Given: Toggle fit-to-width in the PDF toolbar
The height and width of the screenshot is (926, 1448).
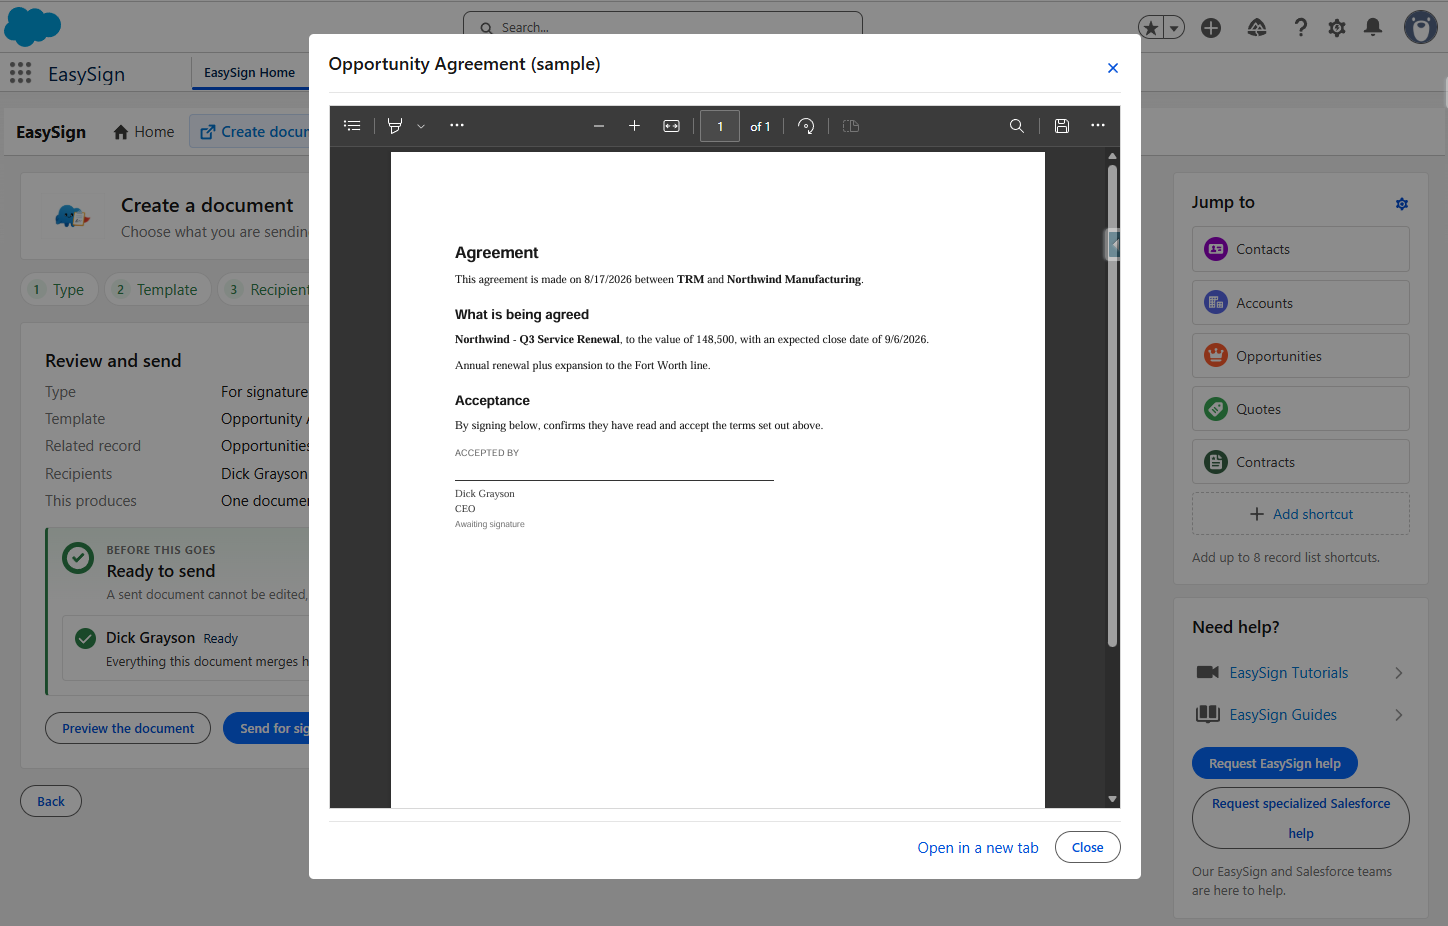Looking at the screenshot, I should coord(672,126).
